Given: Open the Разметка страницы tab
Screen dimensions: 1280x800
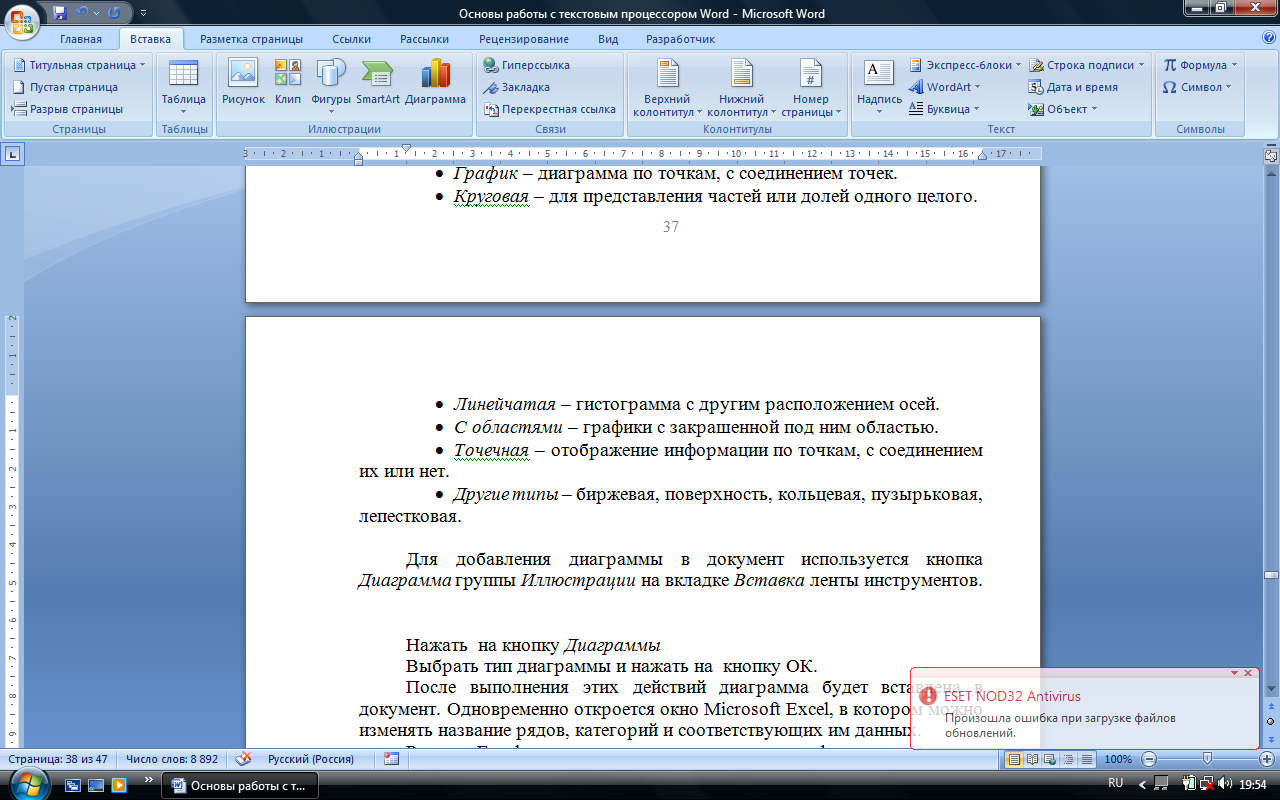Looking at the screenshot, I should tap(251, 39).
